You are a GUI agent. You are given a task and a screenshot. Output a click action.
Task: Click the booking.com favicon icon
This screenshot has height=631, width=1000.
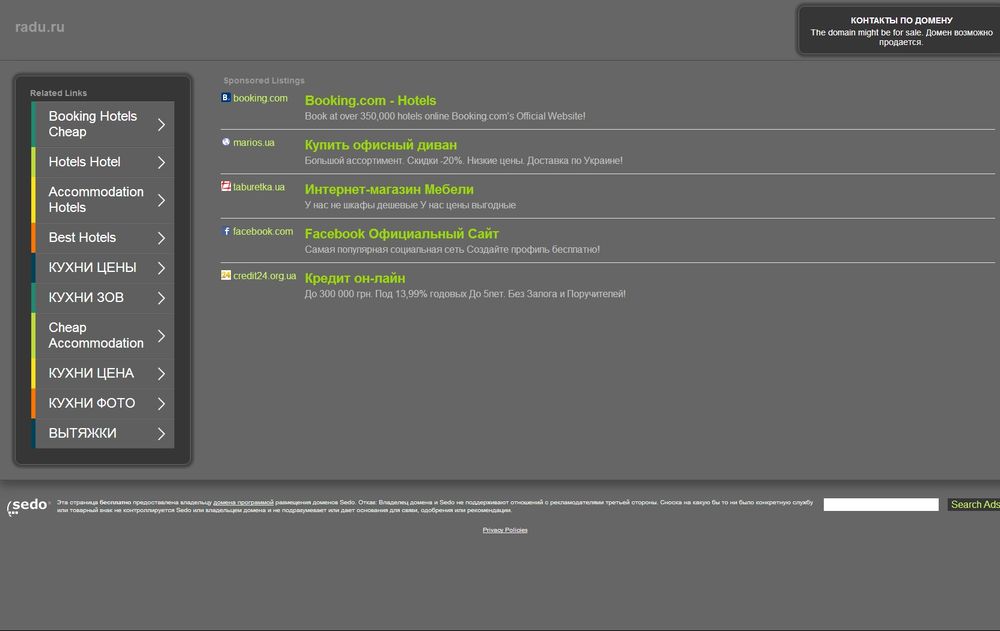coord(226,98)
